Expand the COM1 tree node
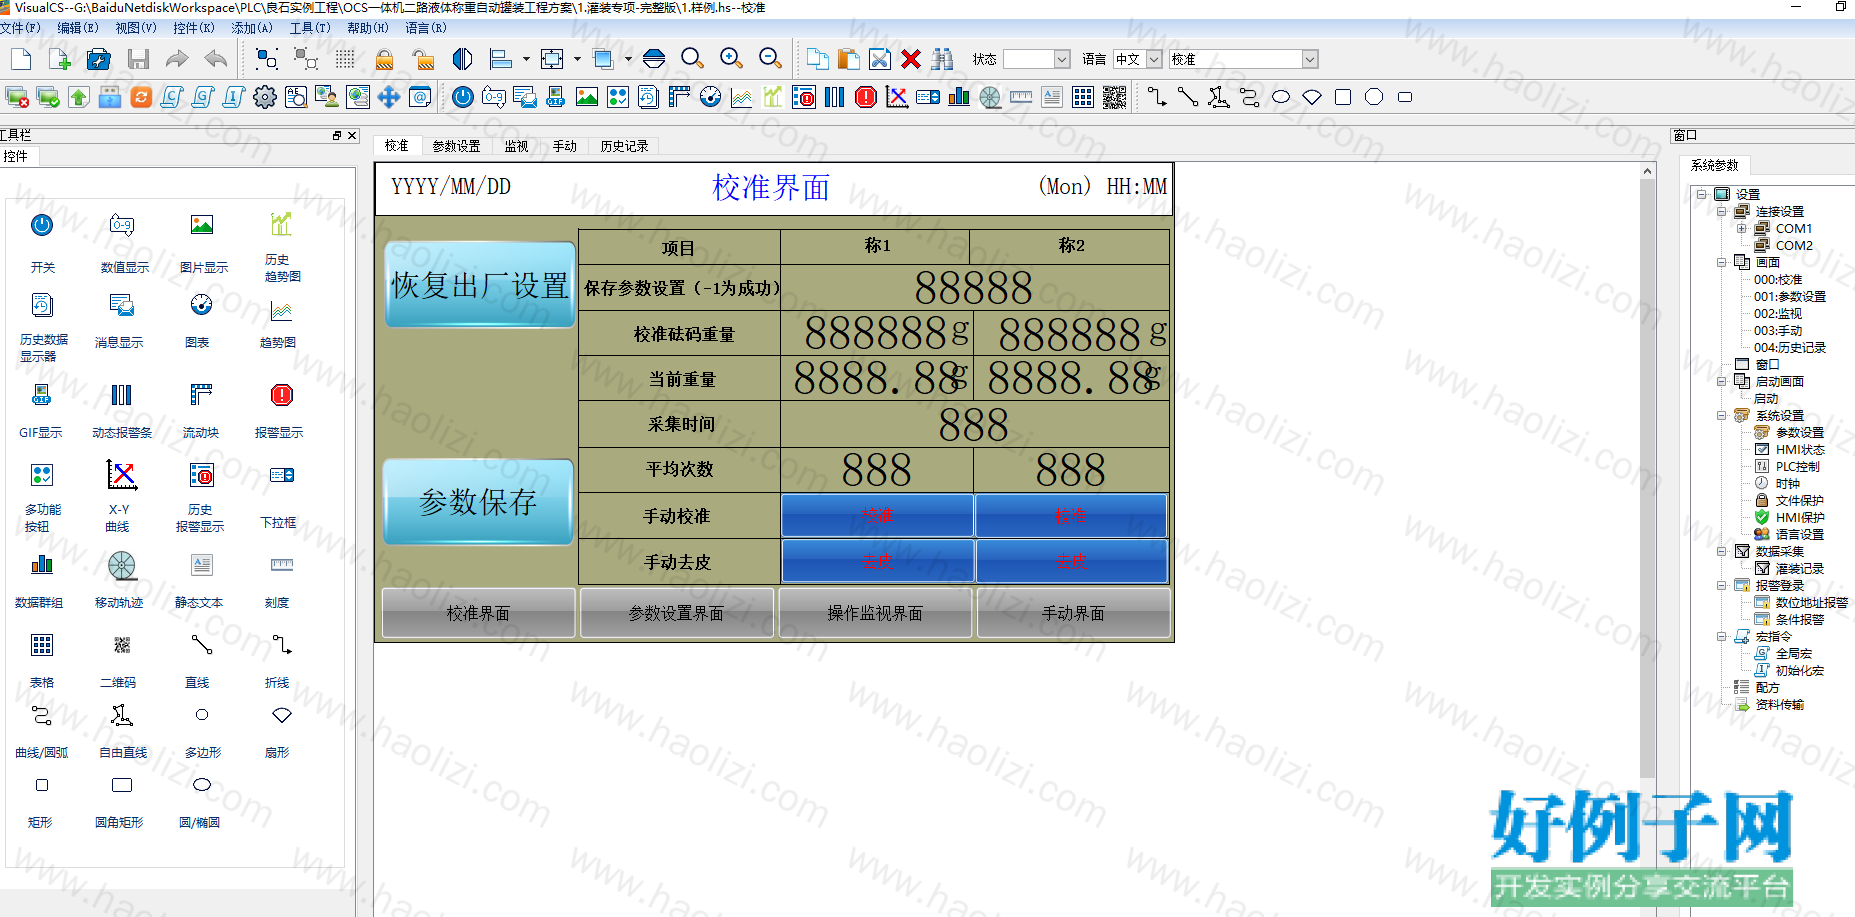 [1741, 228]
